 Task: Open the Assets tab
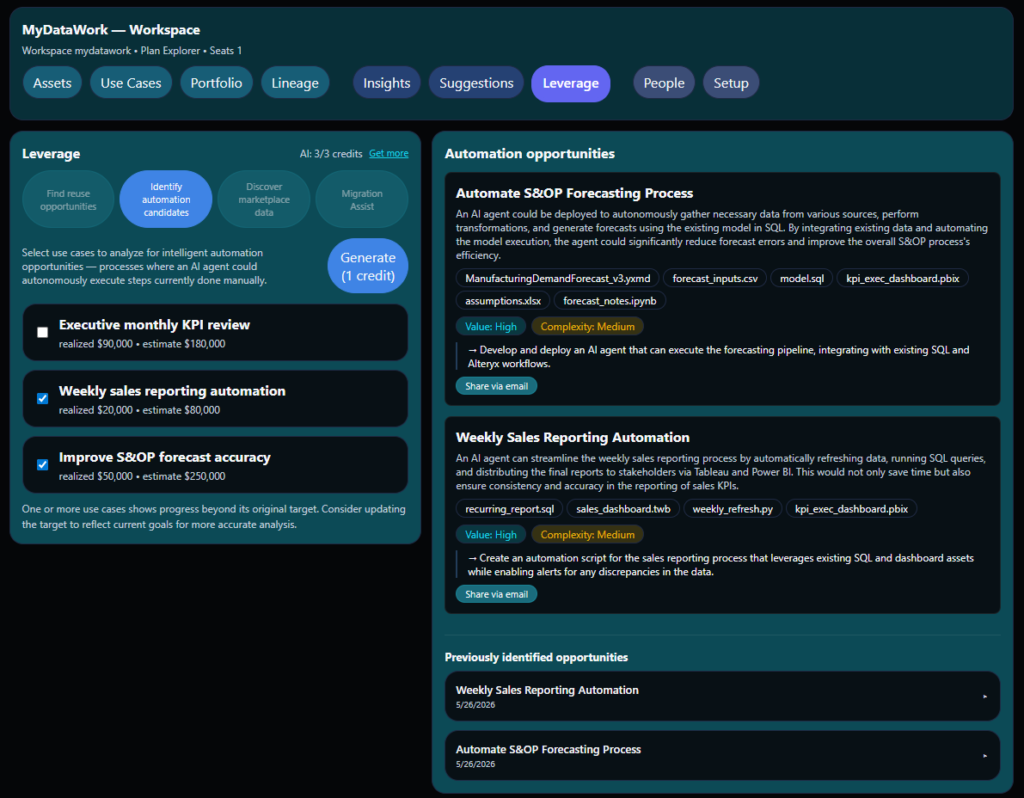pyautogui.click(x=52, y=83)
